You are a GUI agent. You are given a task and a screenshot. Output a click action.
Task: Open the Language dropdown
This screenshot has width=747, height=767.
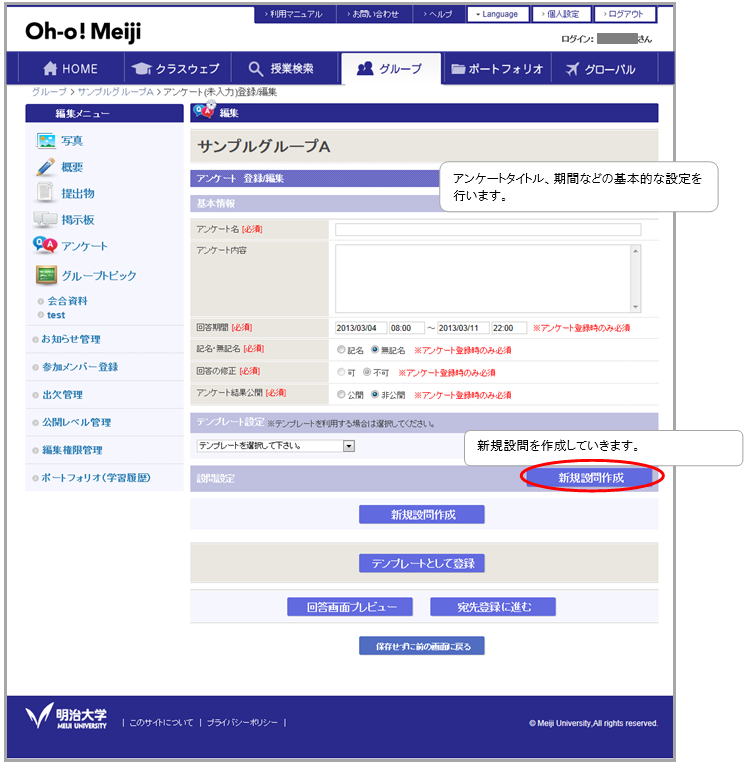[x=498, y=14]
